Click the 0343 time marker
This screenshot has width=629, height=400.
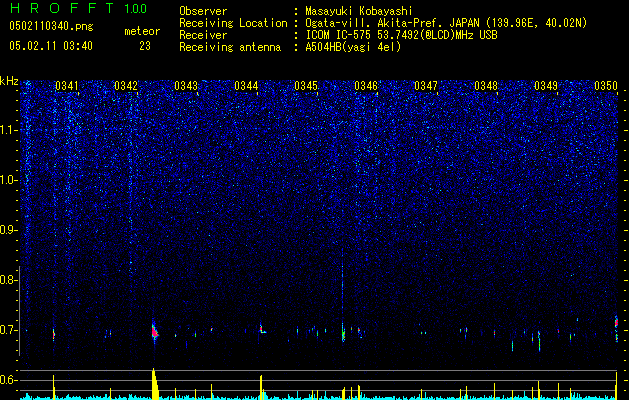coord(186,86)
